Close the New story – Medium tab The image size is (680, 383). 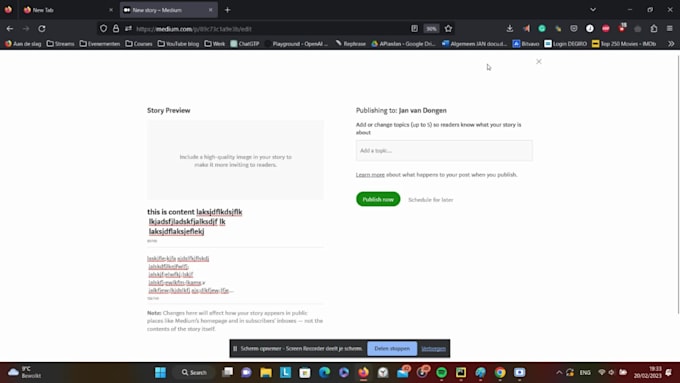click(x=211, y=10)
